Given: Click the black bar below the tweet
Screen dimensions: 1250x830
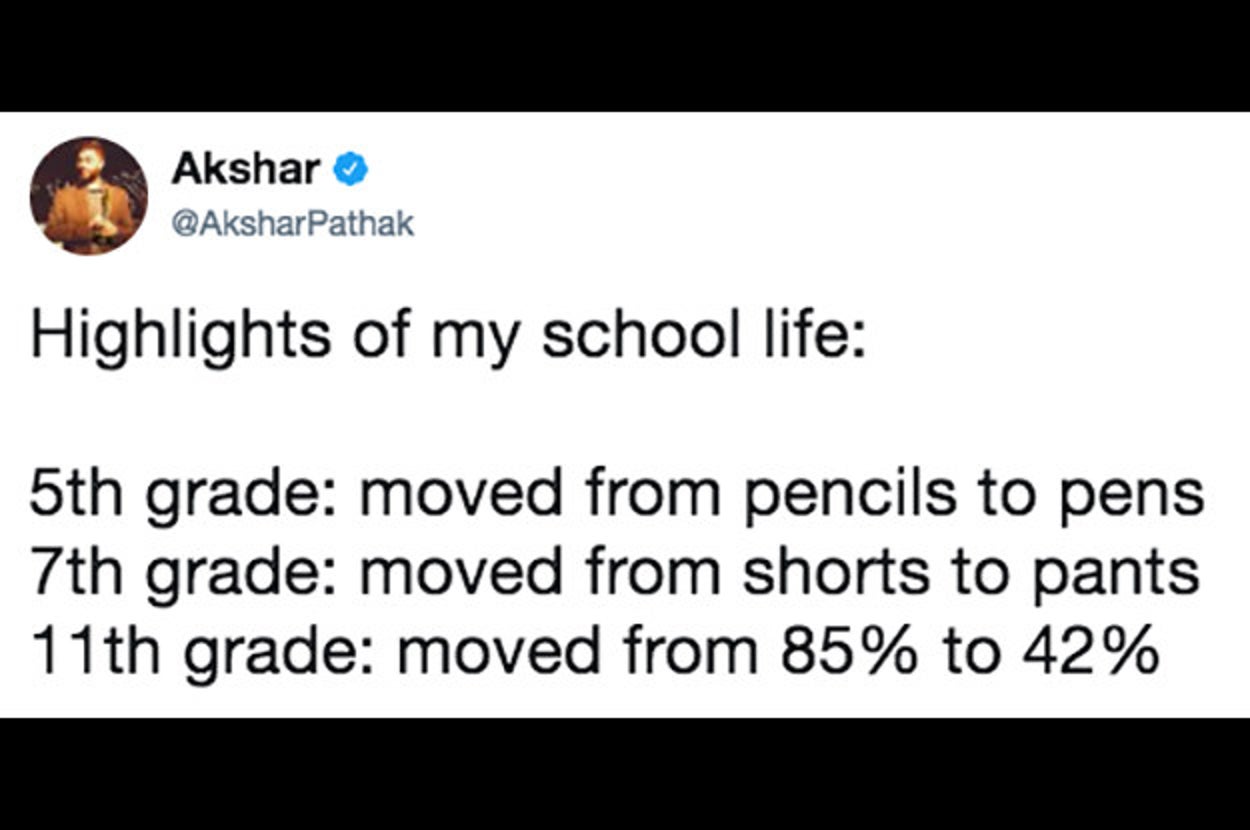Looking at the screenshot, I should pyautogui.click(x=625, y=773).
